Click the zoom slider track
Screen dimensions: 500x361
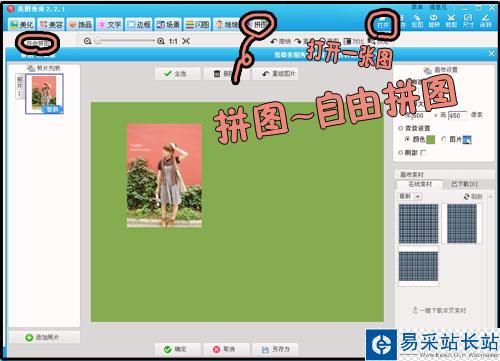[125, 41]
